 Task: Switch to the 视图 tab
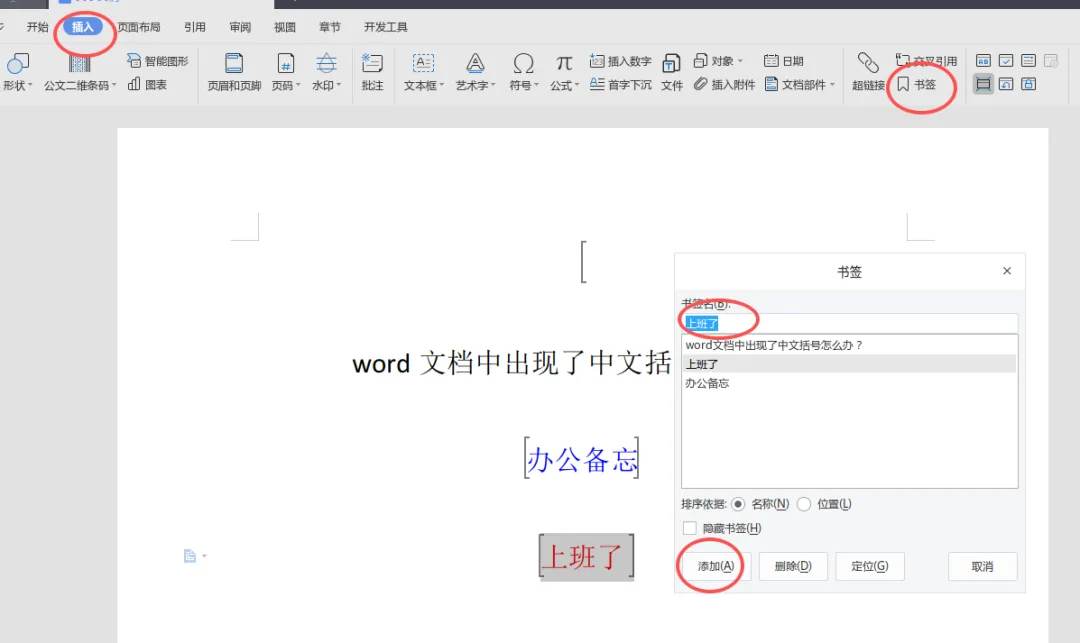pos(284,27)
